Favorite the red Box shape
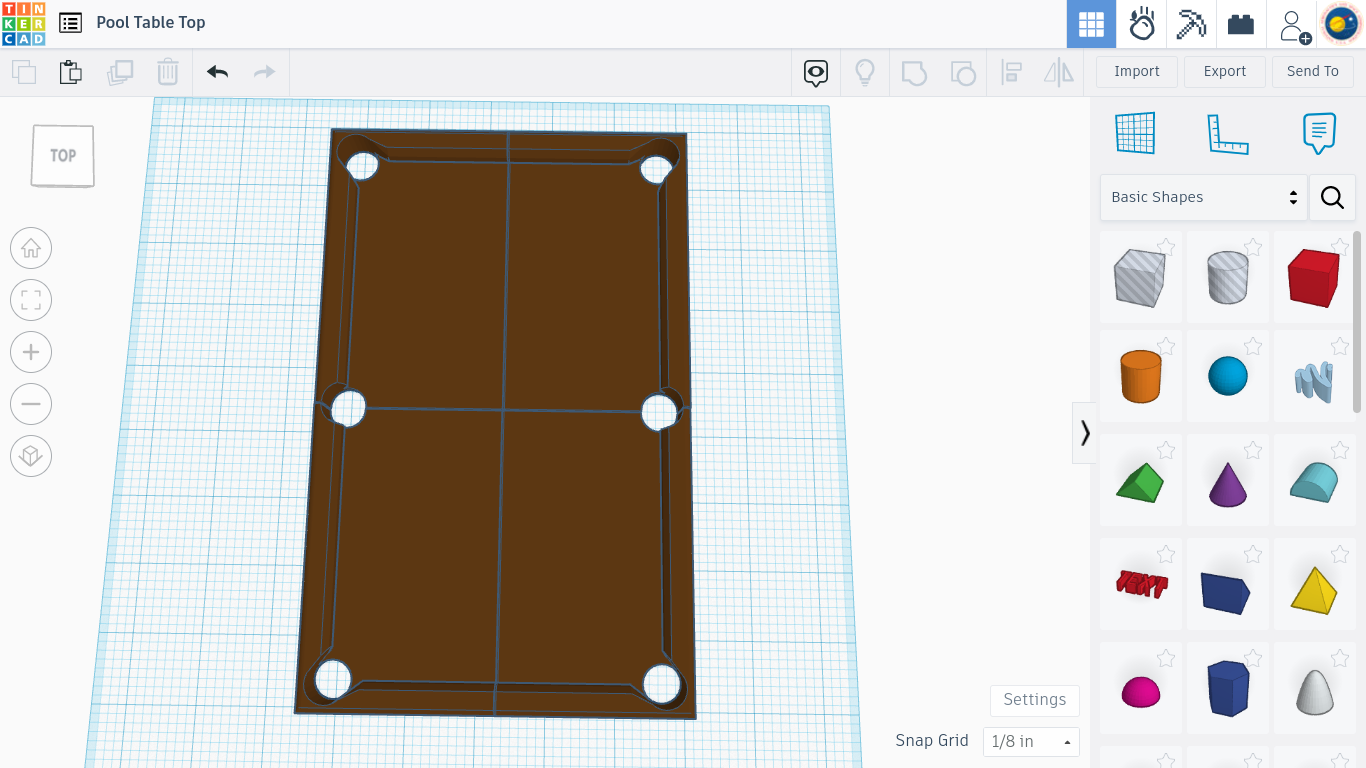This screenshot has height=768, width=1366. click(1341, 246)
